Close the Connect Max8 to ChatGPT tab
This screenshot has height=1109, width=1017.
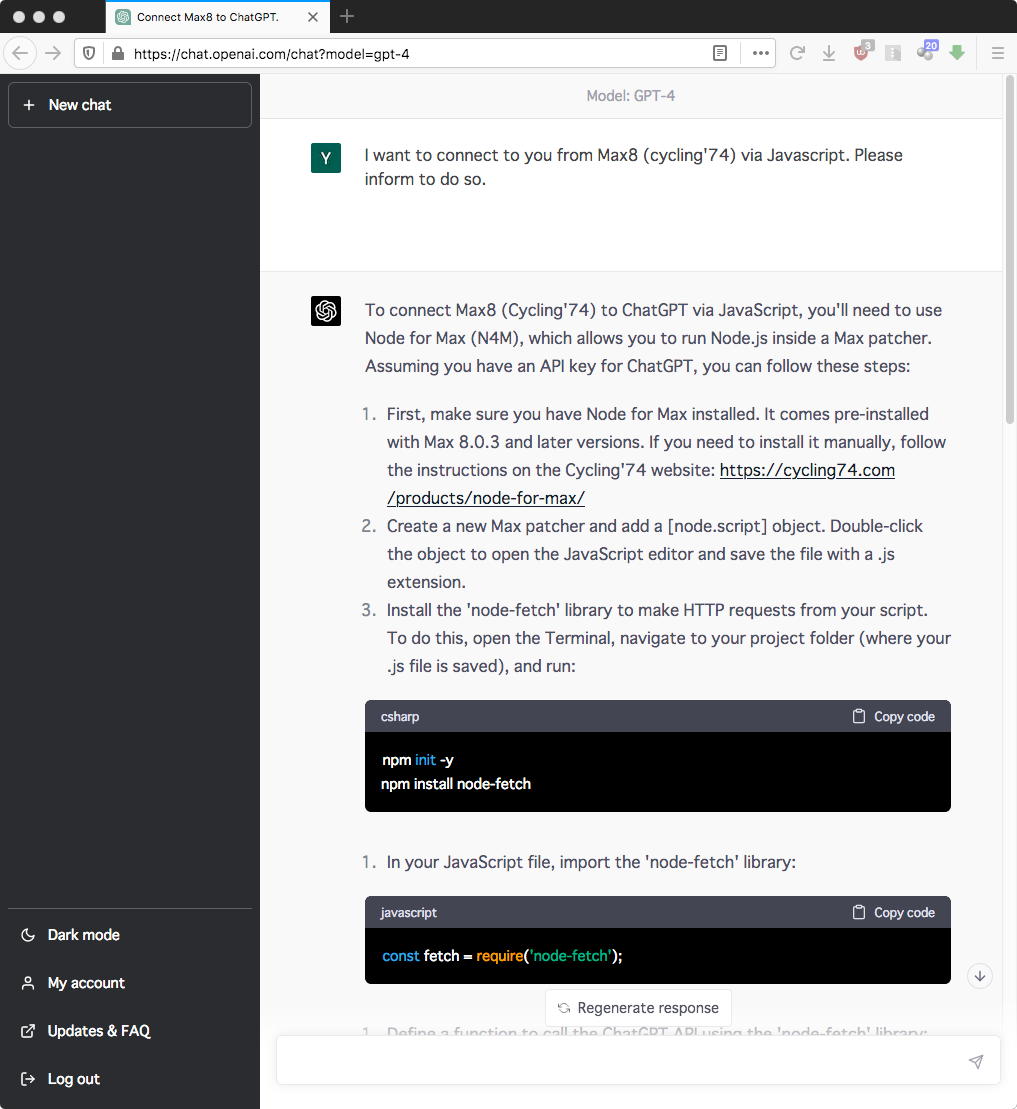(313, 17)
